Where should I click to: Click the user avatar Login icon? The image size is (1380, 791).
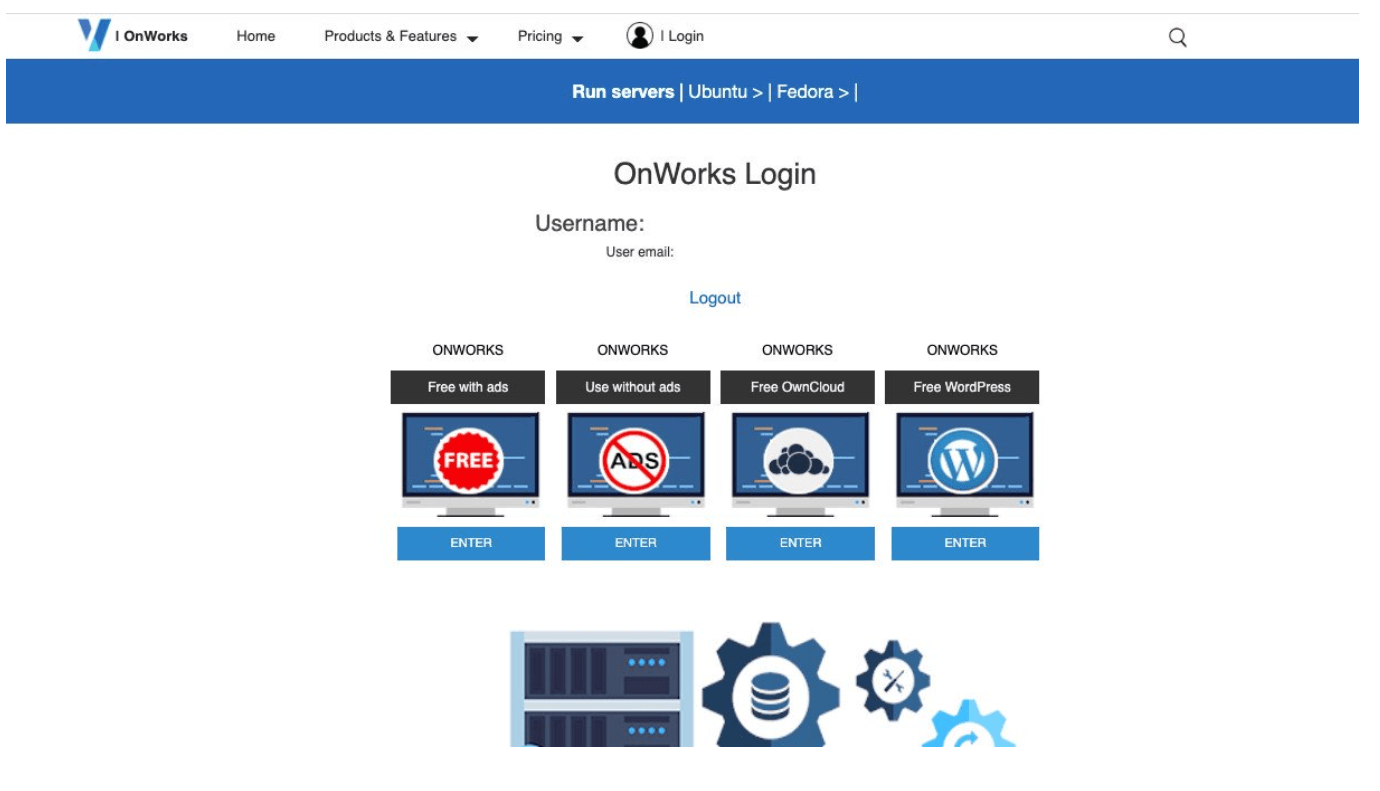[x=640, y=35]
